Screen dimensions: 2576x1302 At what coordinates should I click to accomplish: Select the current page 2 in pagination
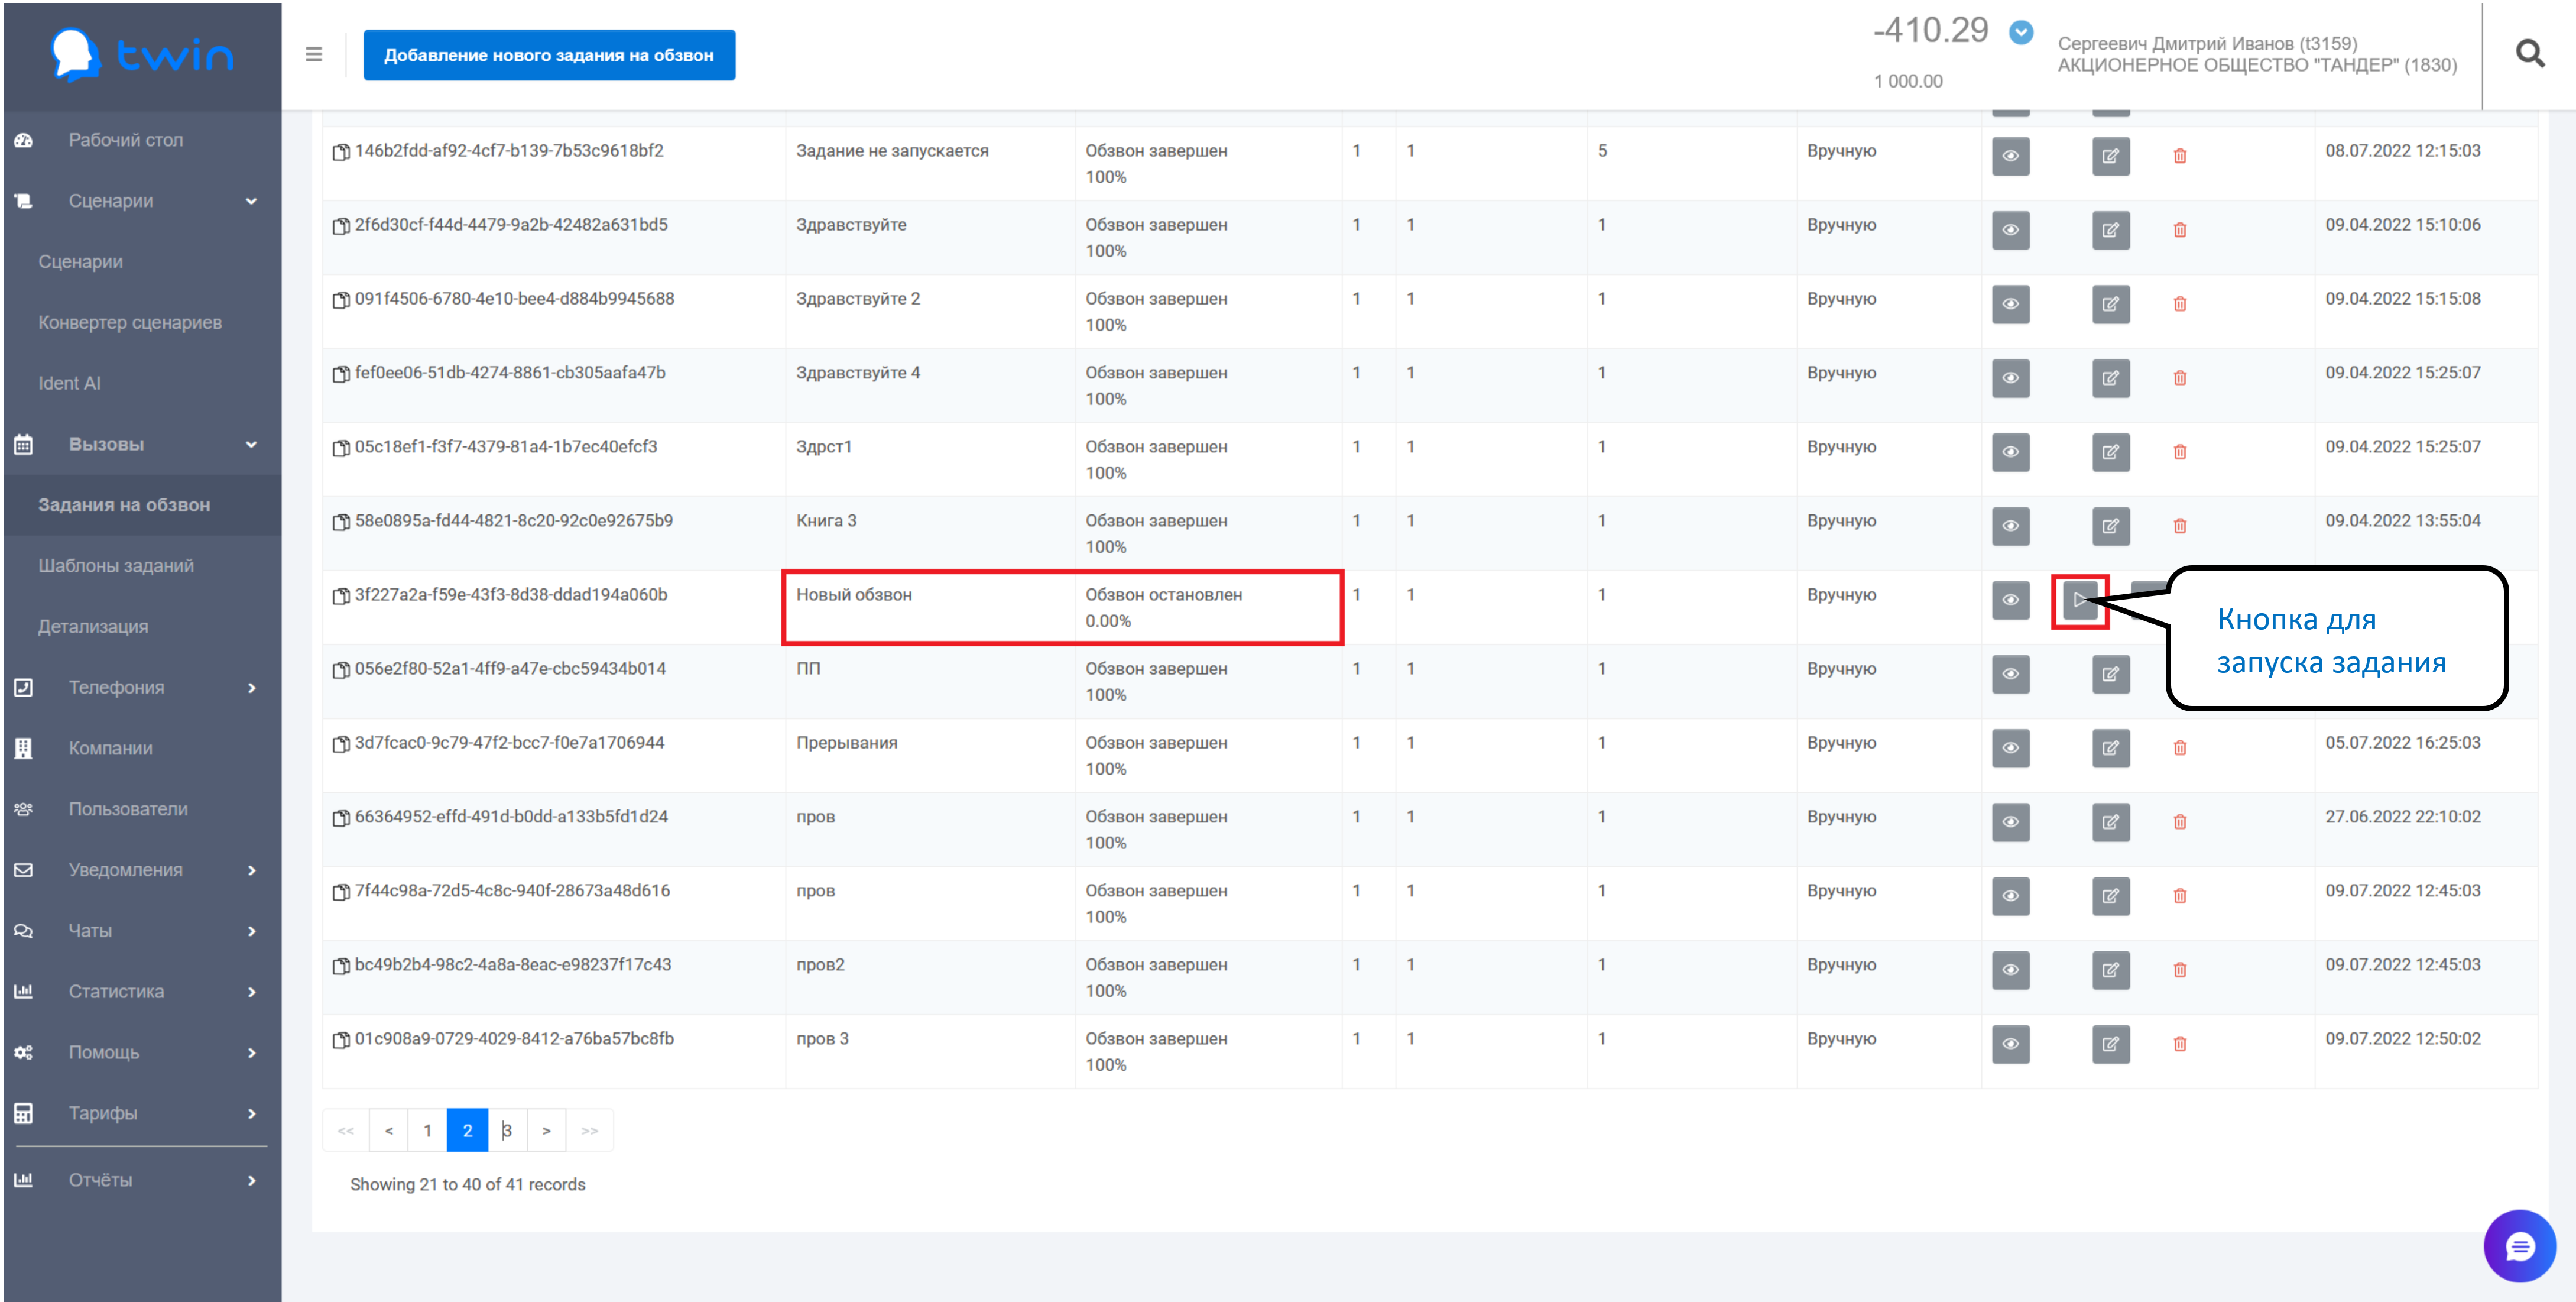(x=467, y=1131)
